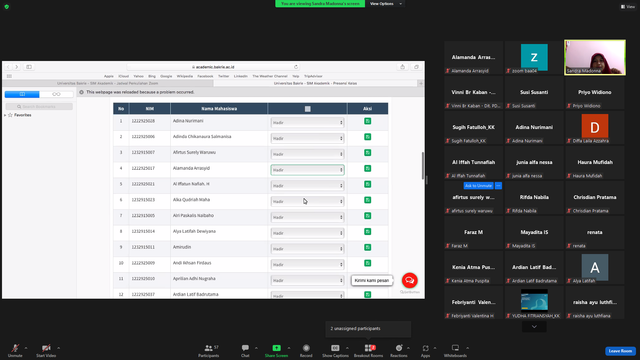Click the green action icon for Adinda Chikanaura Salmanisa
This screenshot has width=640, height=360.
click(367, 137)
